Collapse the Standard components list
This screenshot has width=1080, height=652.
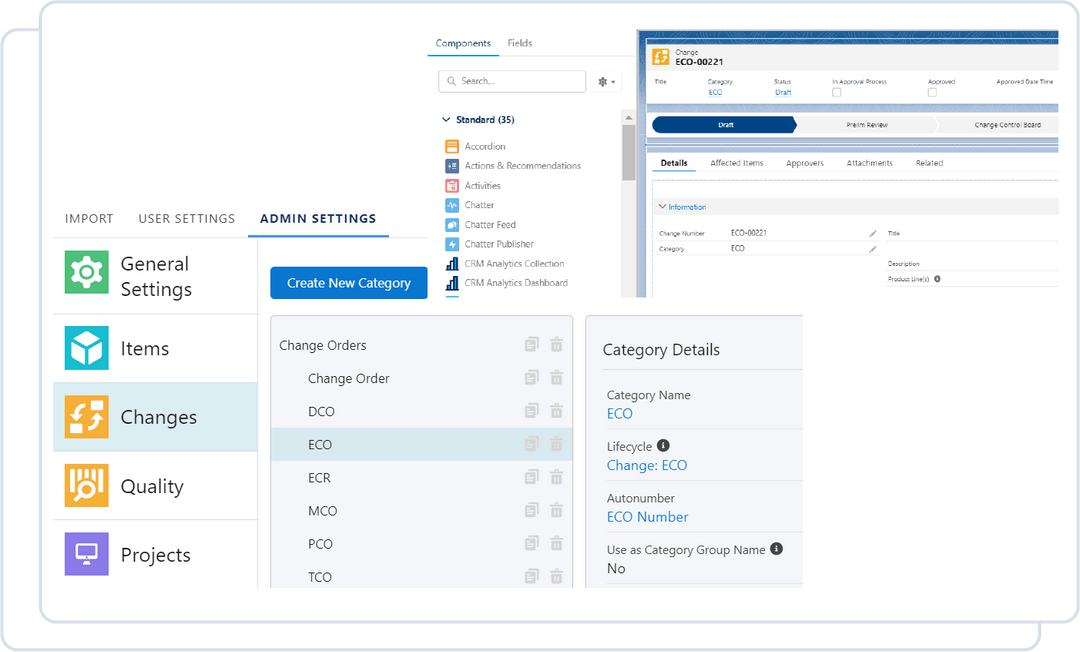click(x=445, y=119)
